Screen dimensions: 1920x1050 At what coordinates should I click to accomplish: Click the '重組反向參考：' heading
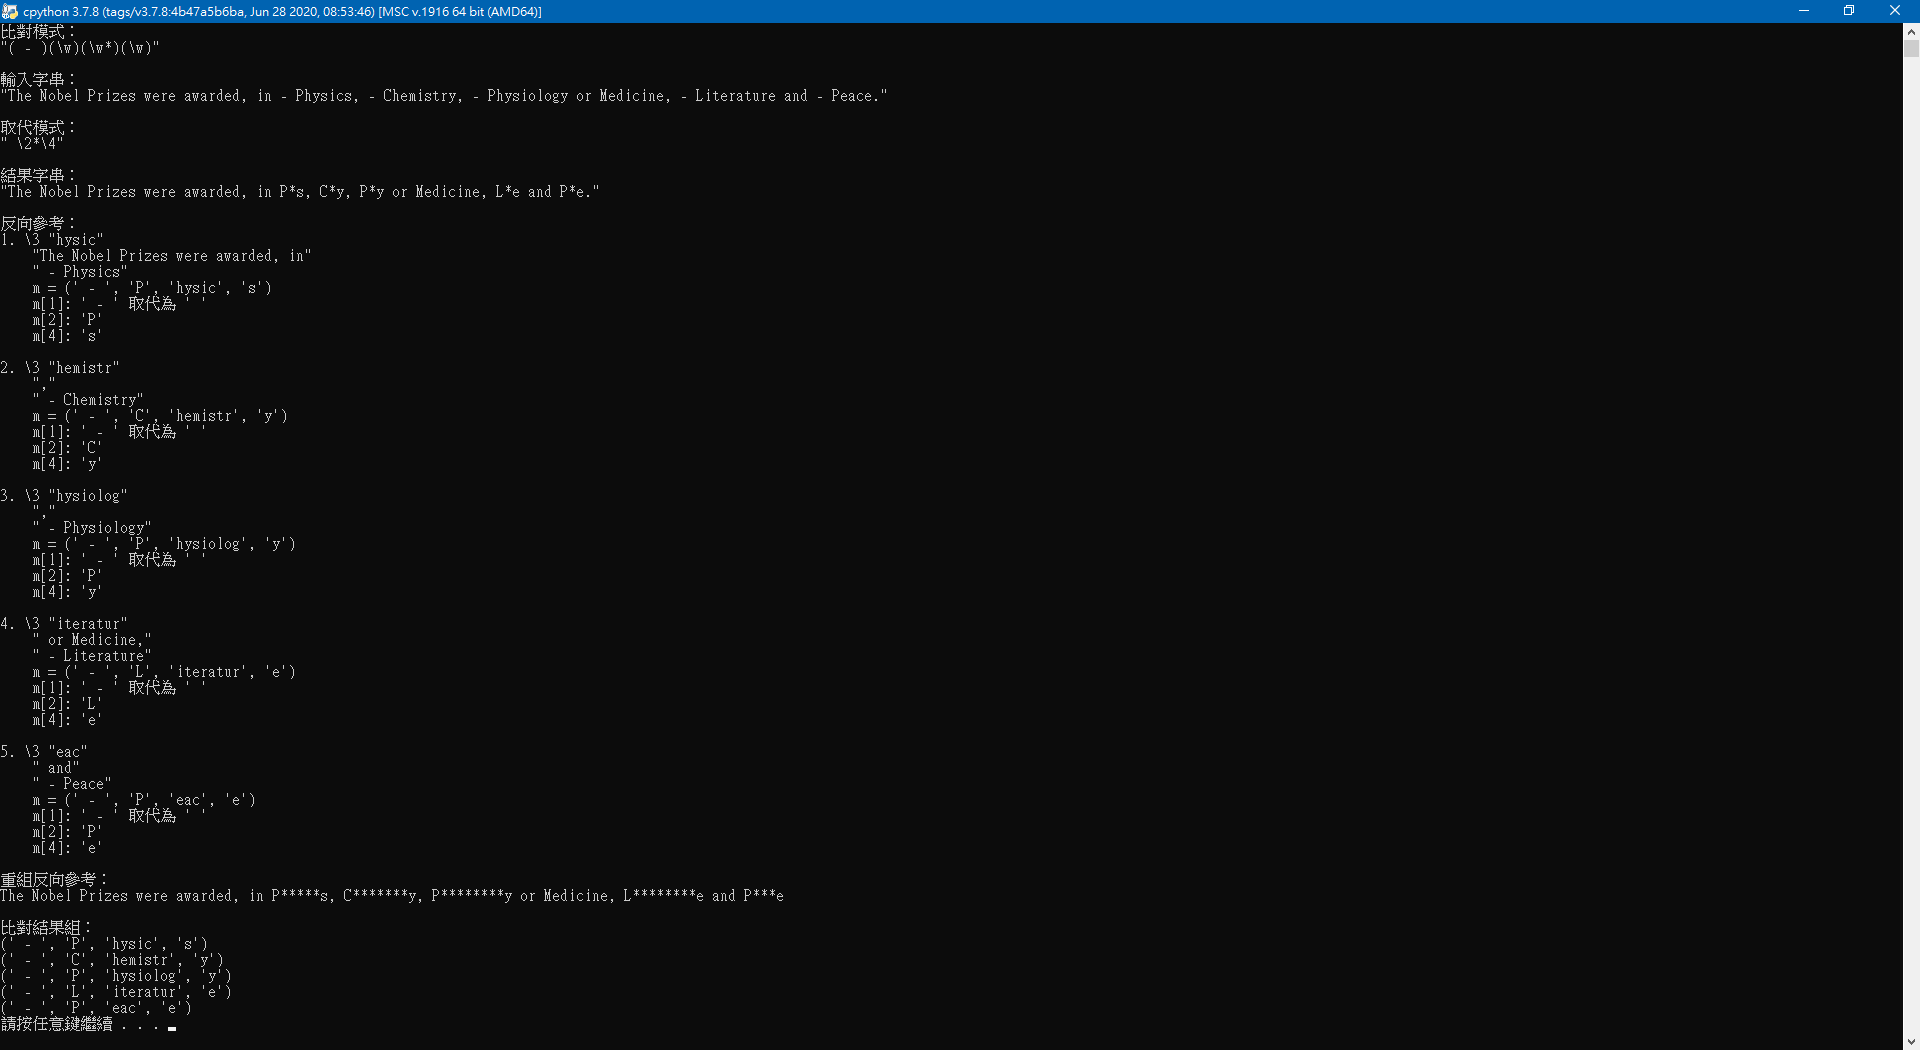[x=54, y=880]
